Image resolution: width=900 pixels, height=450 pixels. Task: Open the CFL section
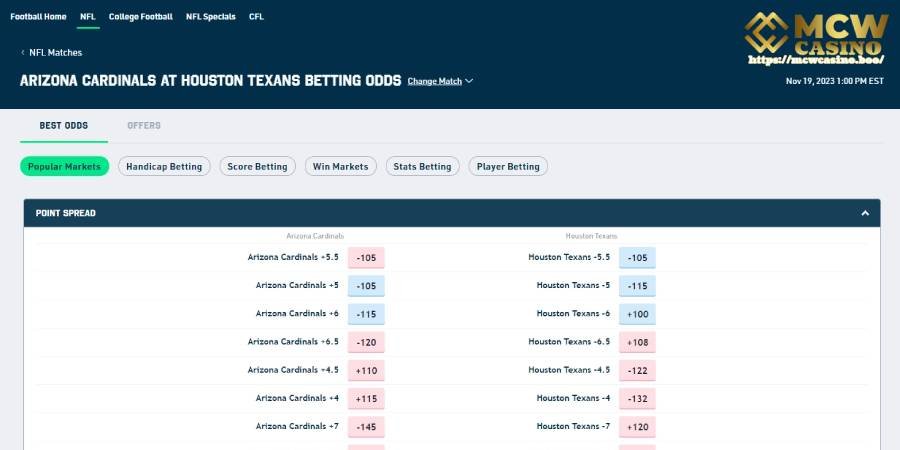coord(257,17)
